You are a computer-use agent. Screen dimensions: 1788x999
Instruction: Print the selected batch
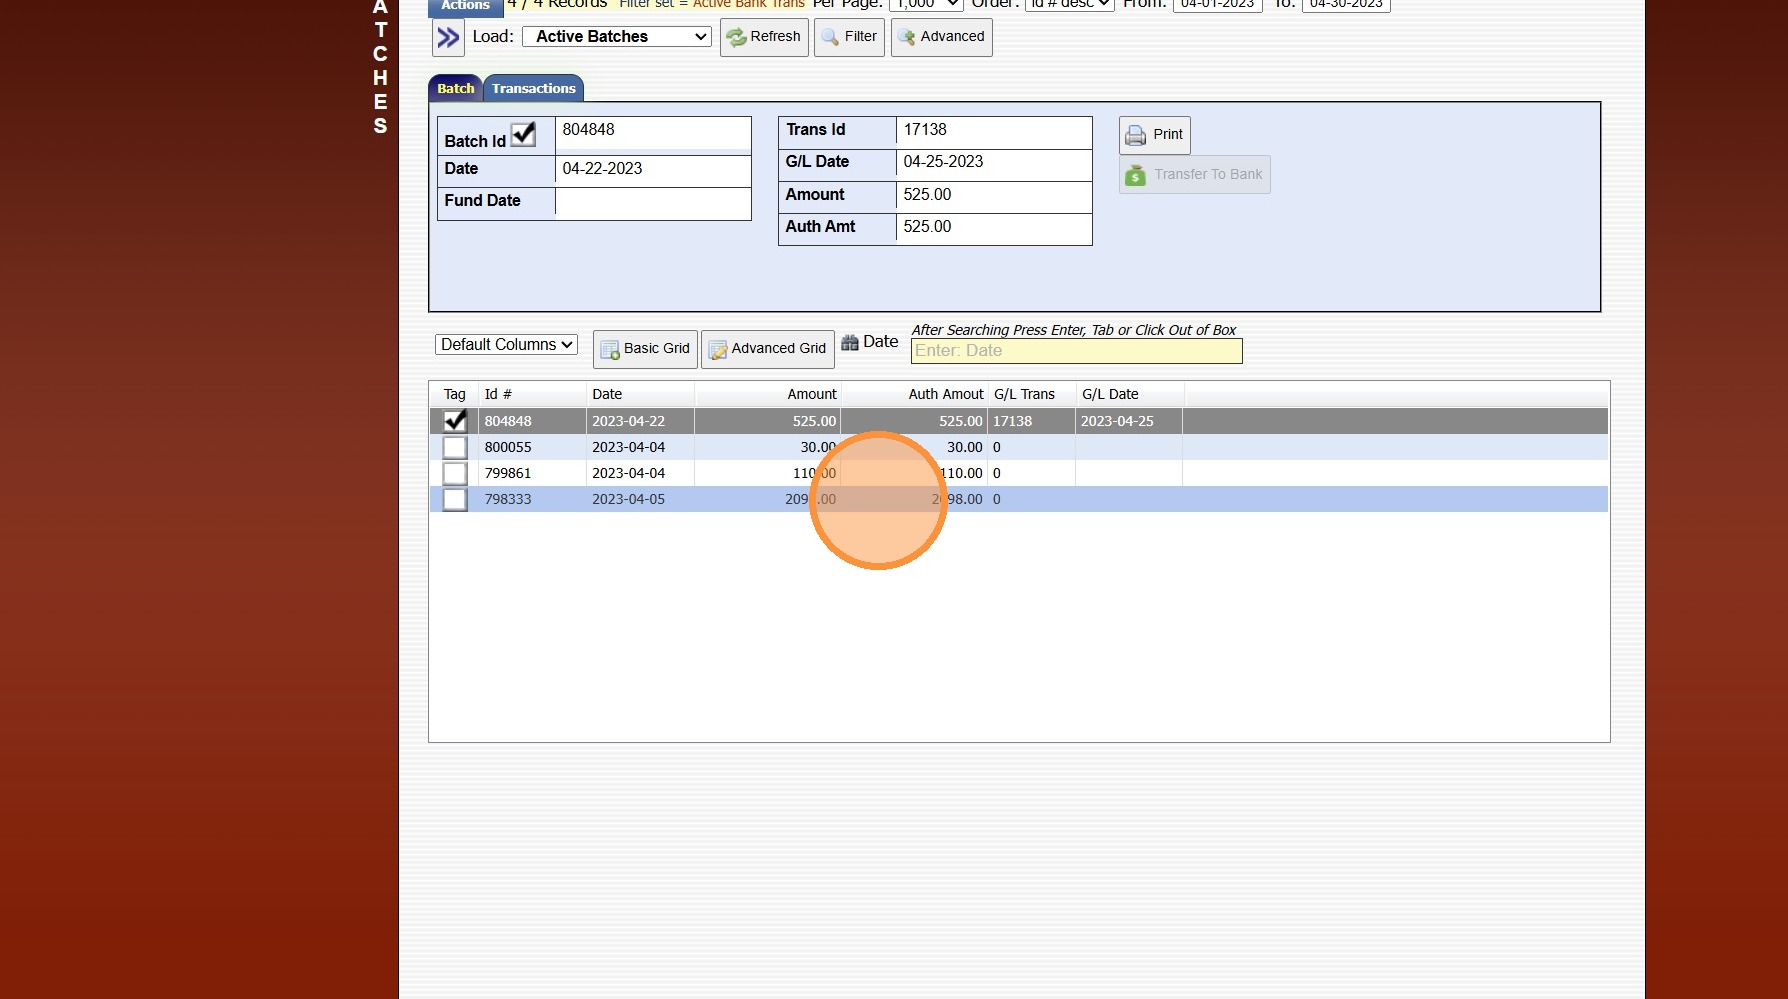(x=1154, y=135)
